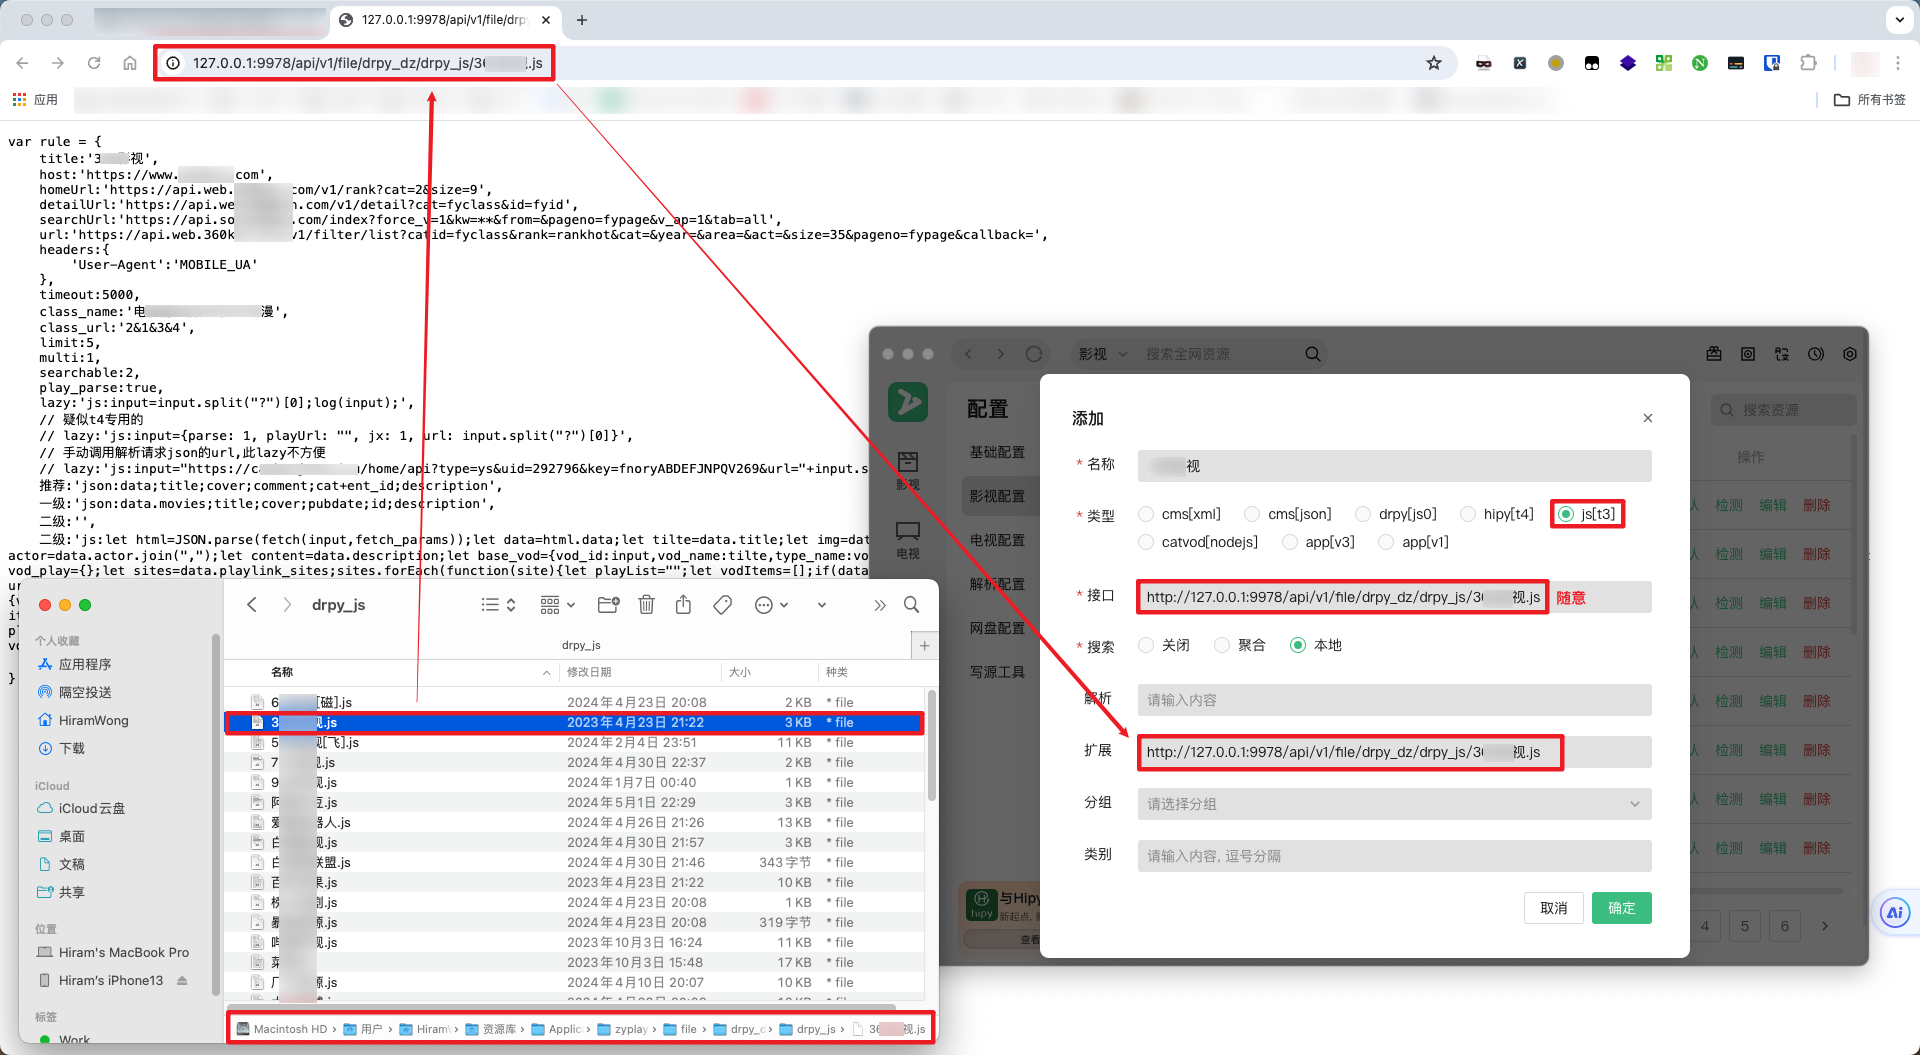Click zyplay folder in Finder path bar

(623, 1029)
